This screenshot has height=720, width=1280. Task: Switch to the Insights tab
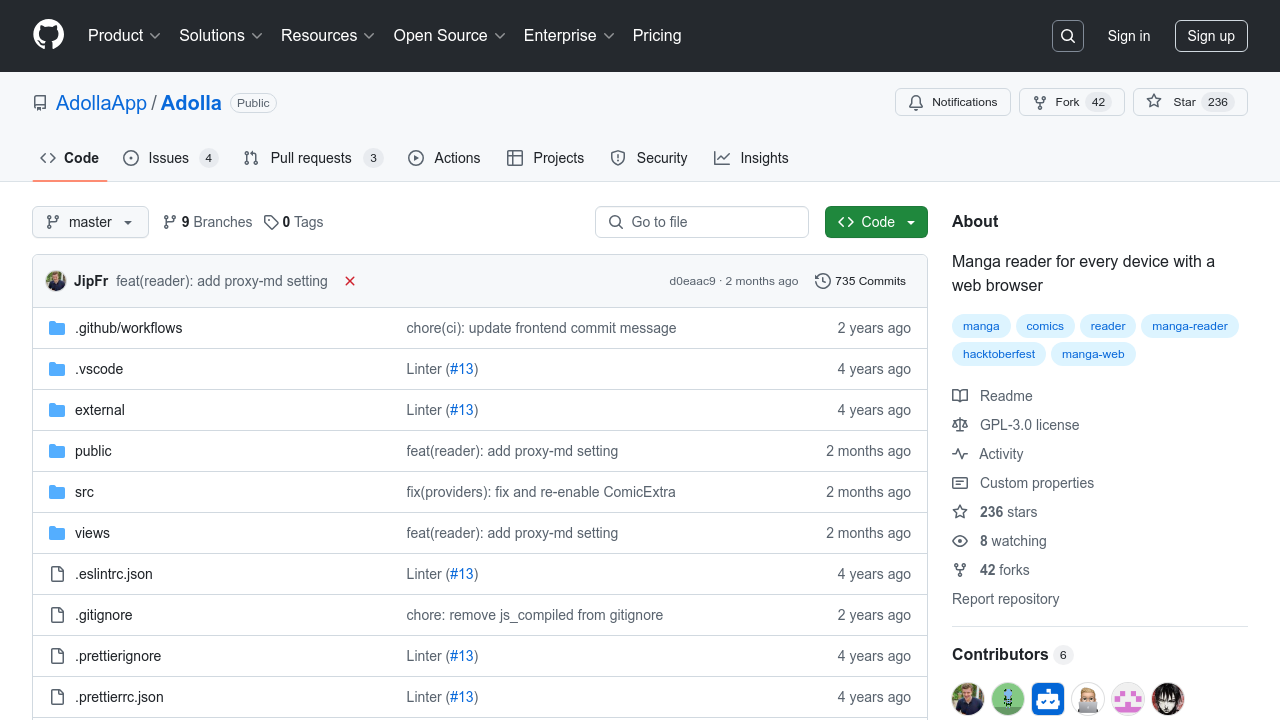751,158
